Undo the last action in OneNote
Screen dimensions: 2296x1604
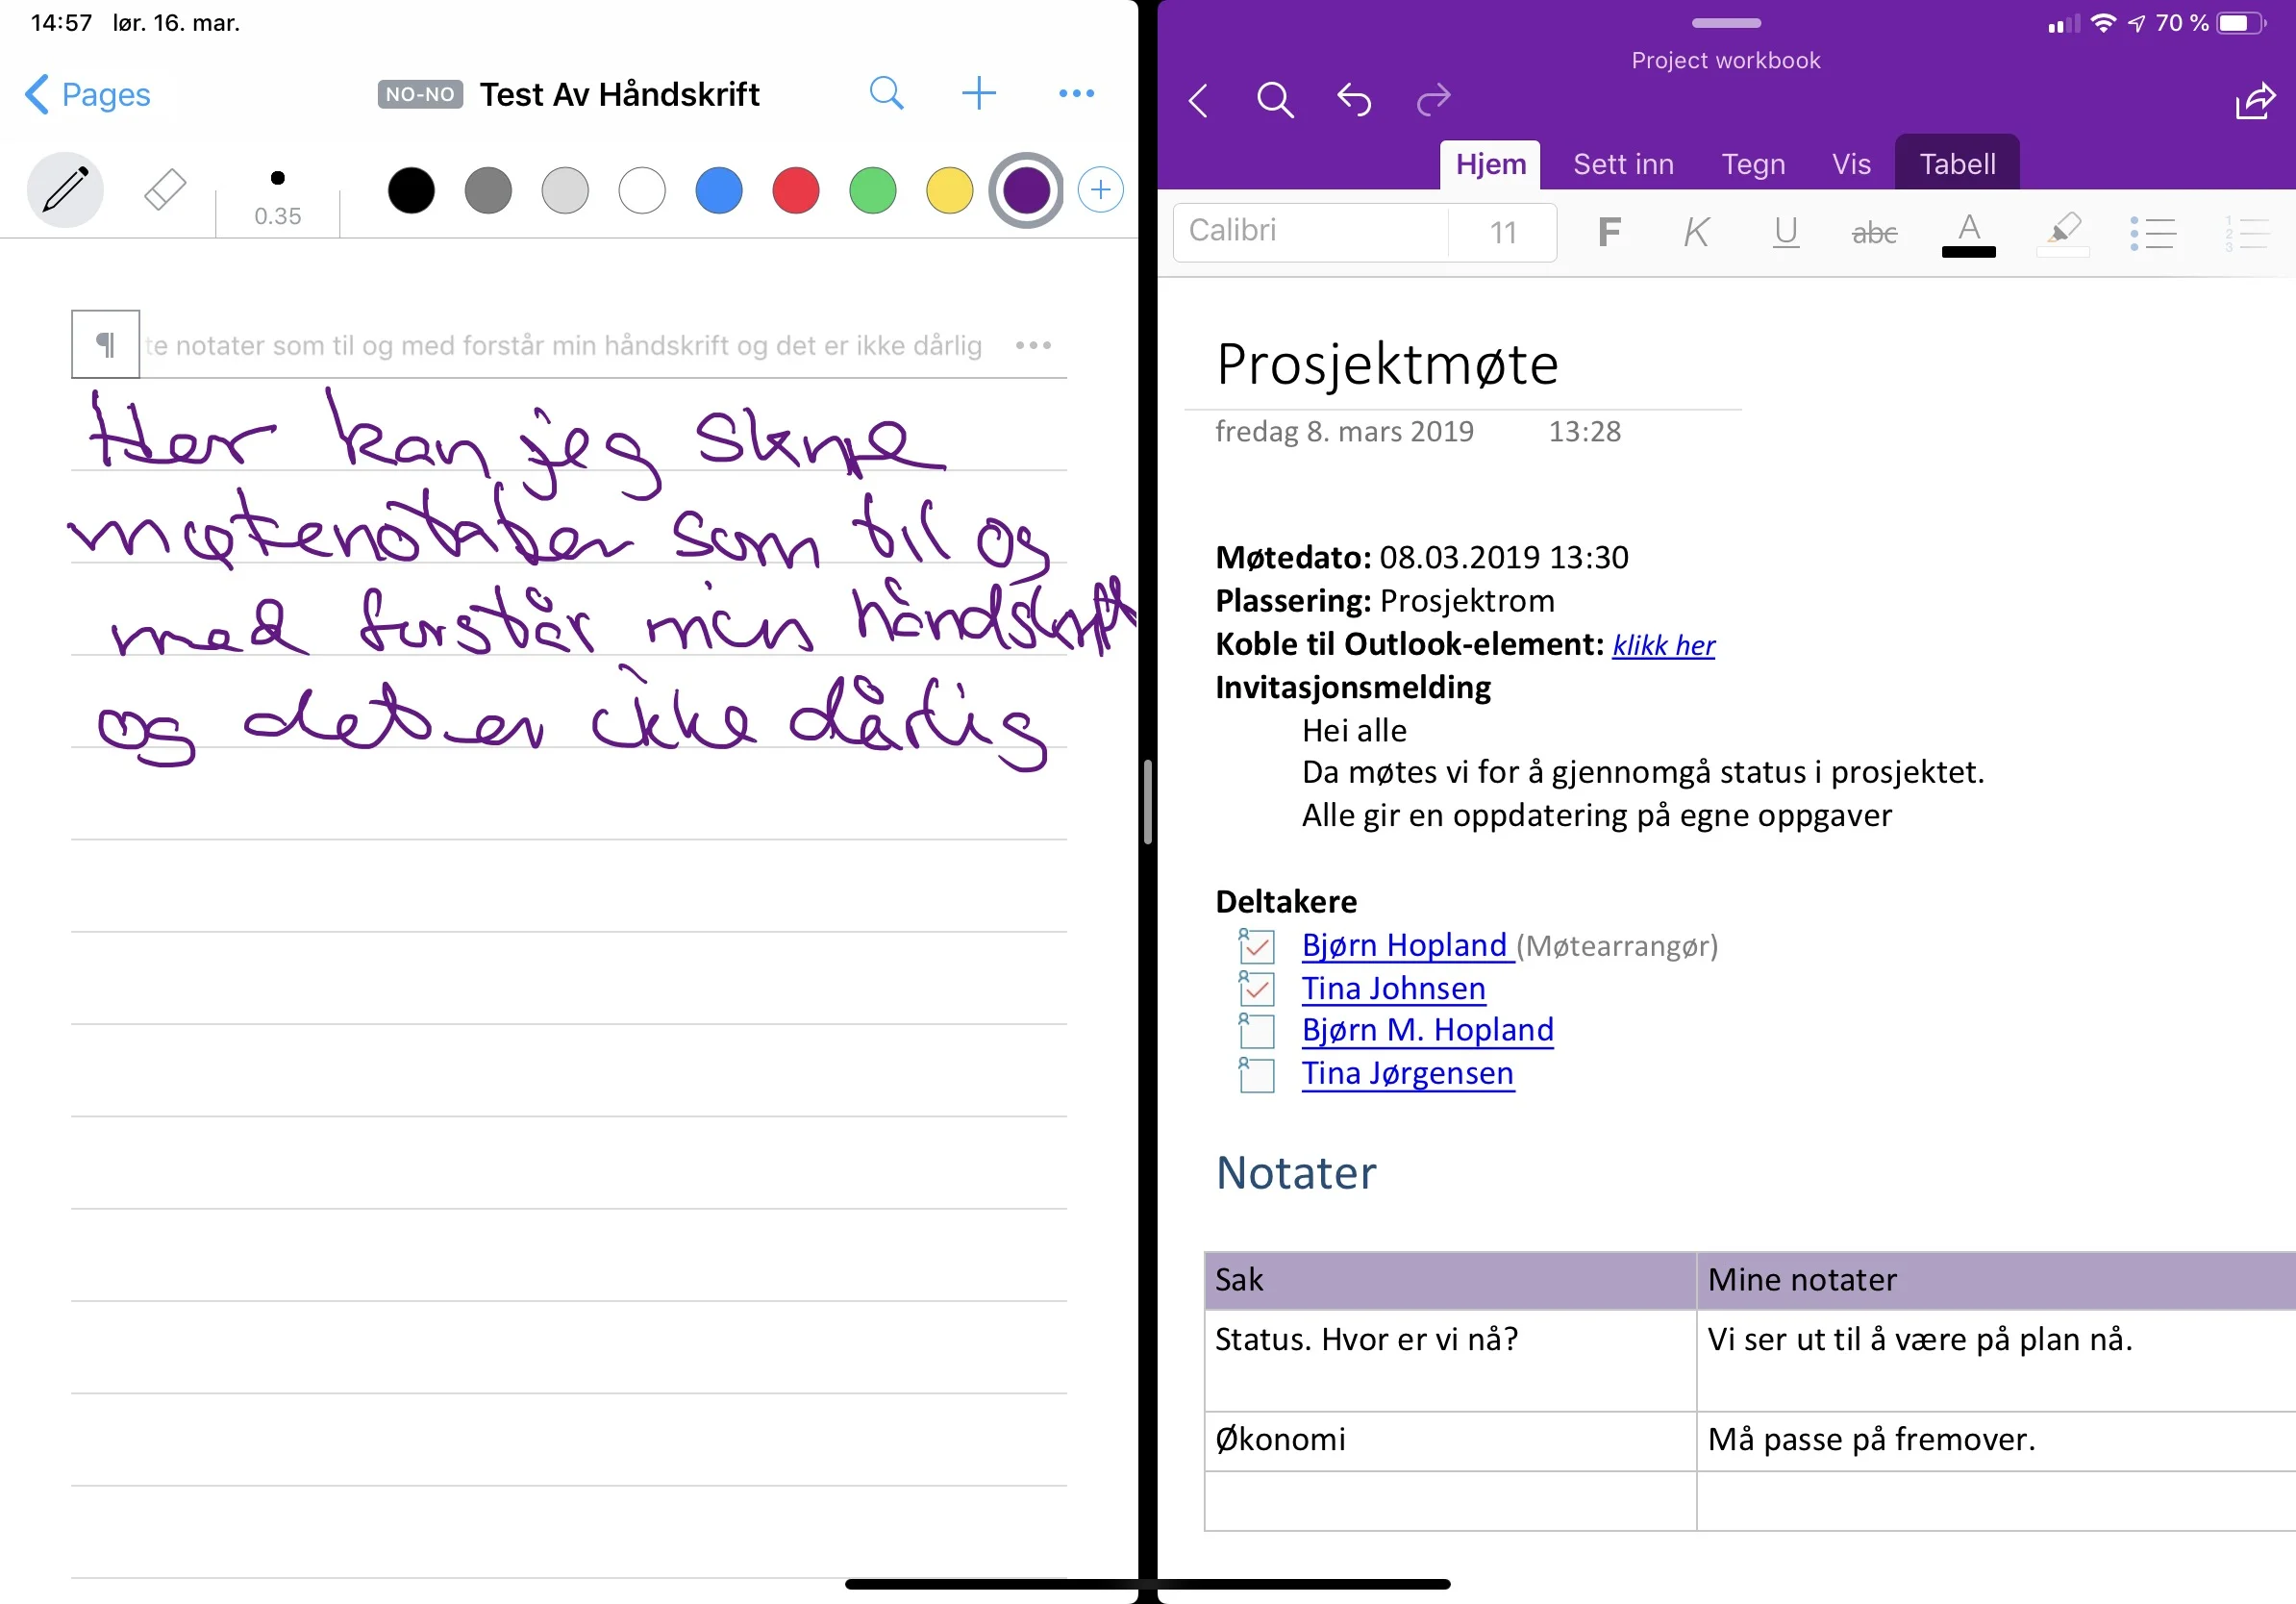1354,100
